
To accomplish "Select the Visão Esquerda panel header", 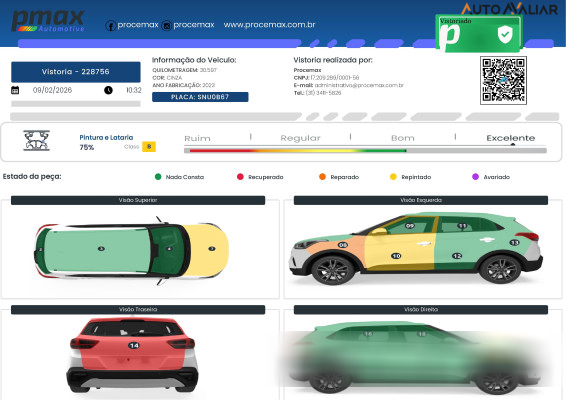I will coord(421,200).
